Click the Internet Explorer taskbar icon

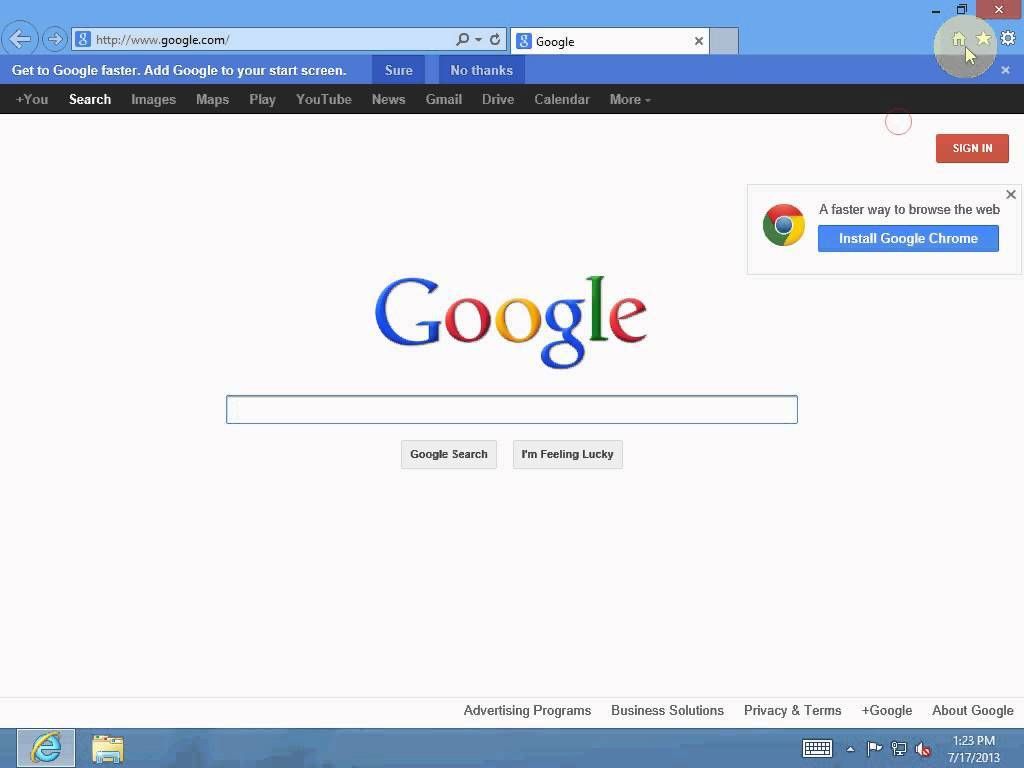click(x=46, y=748)
